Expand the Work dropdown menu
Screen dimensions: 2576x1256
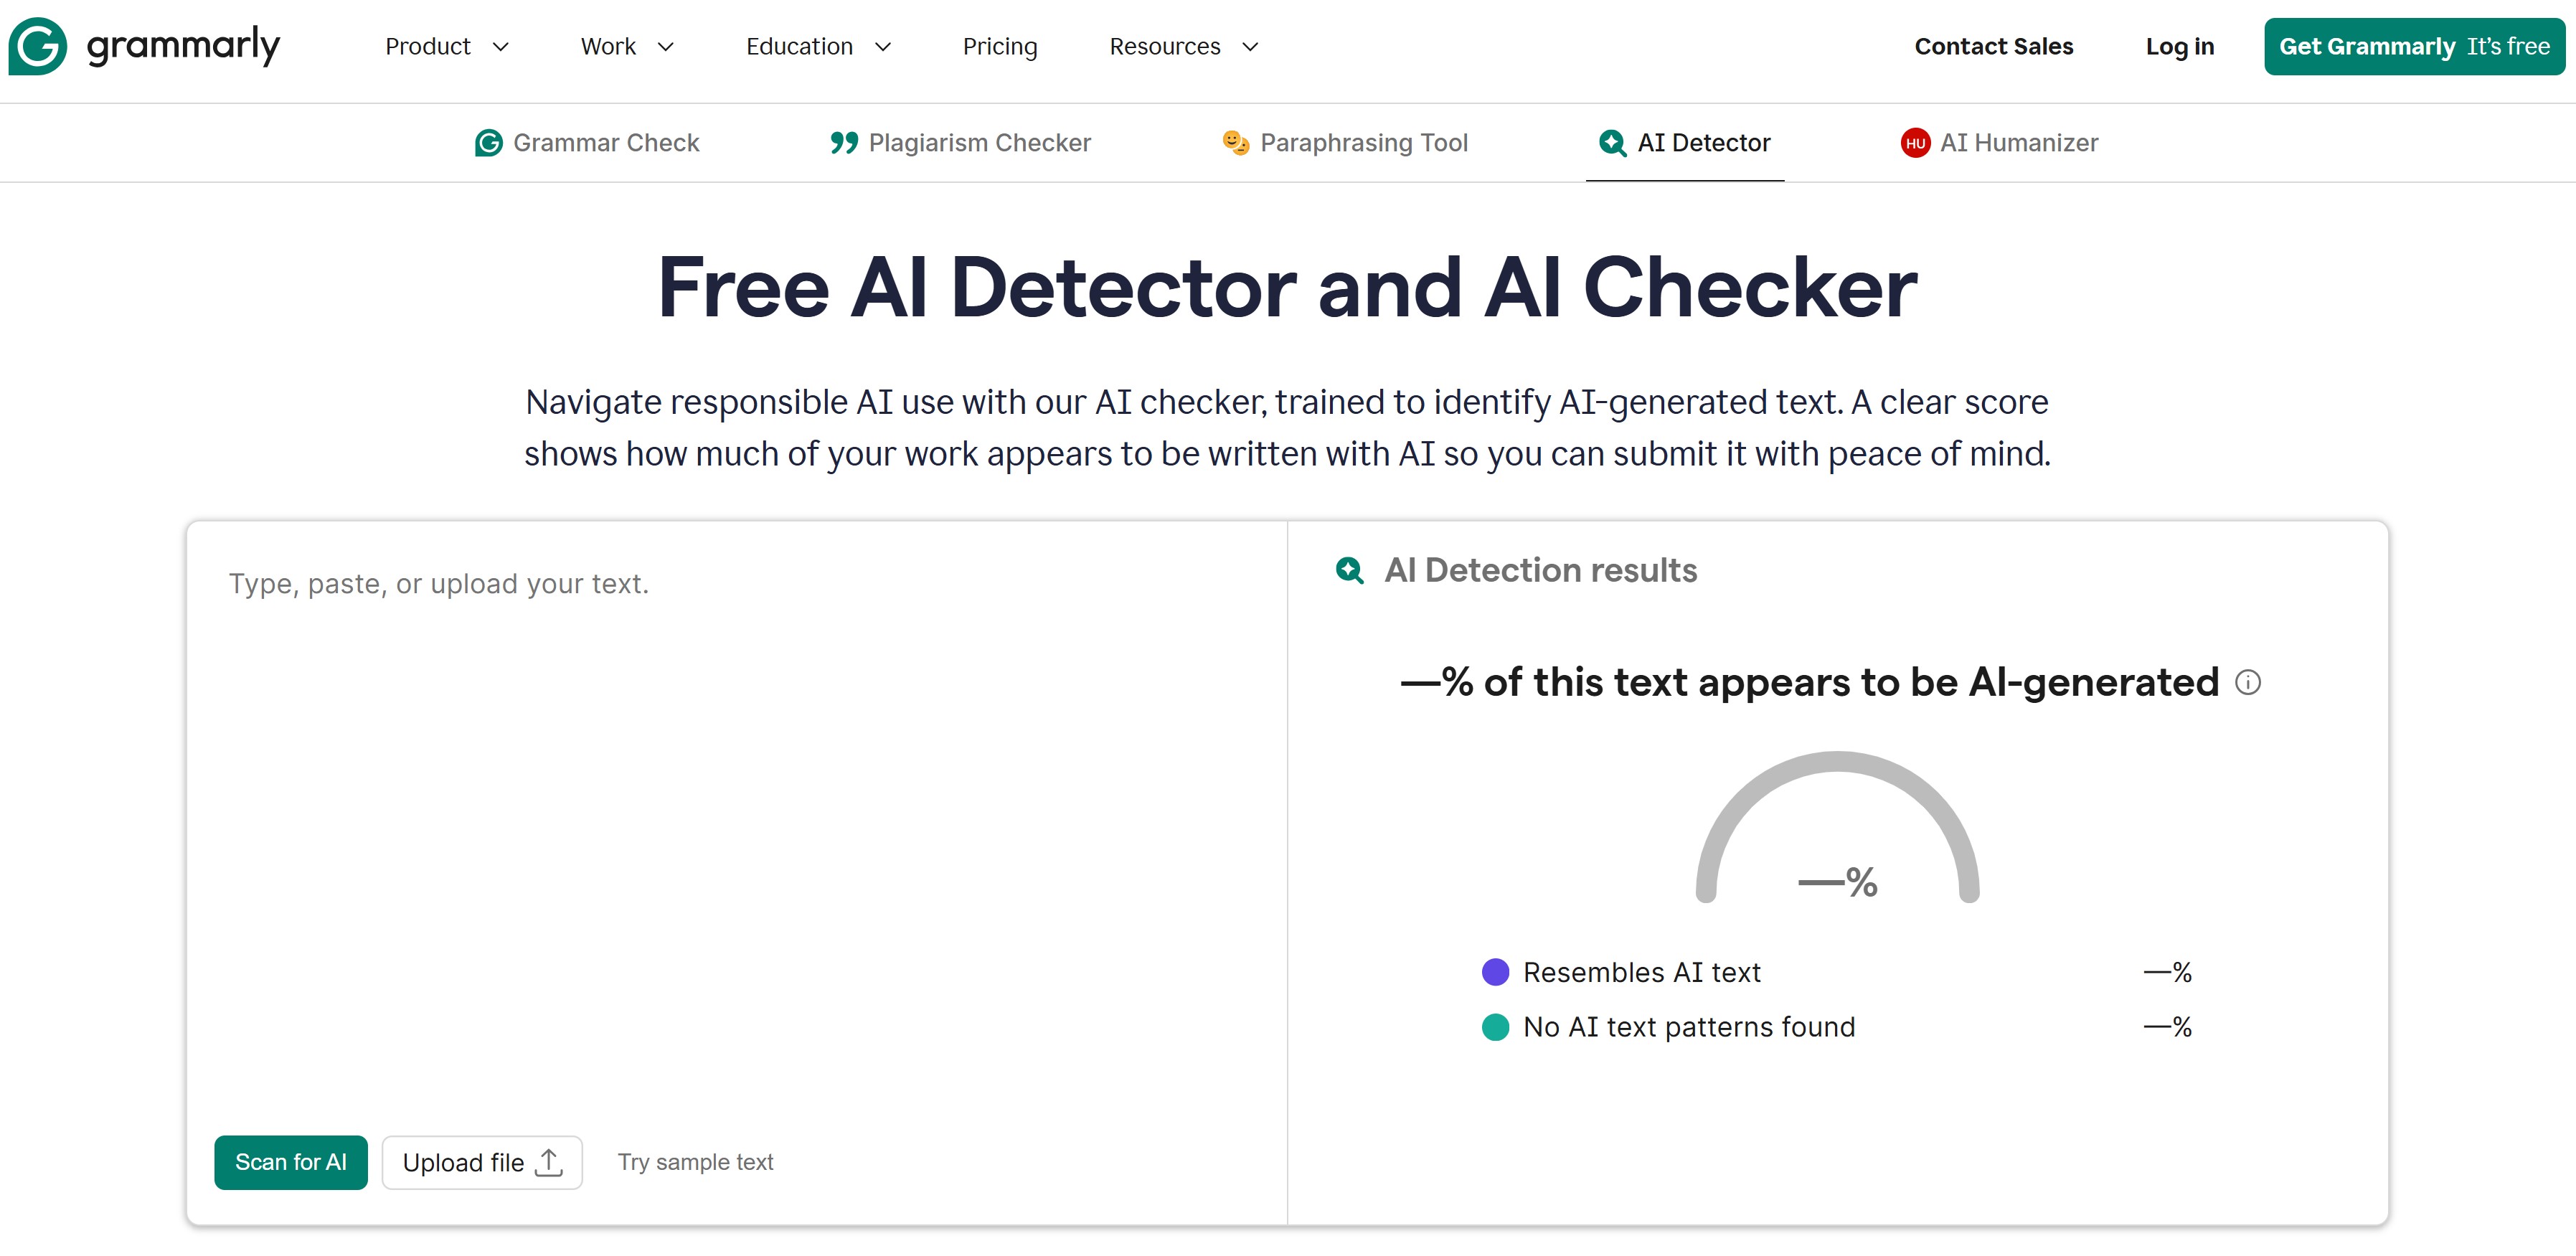pos(628,46)
